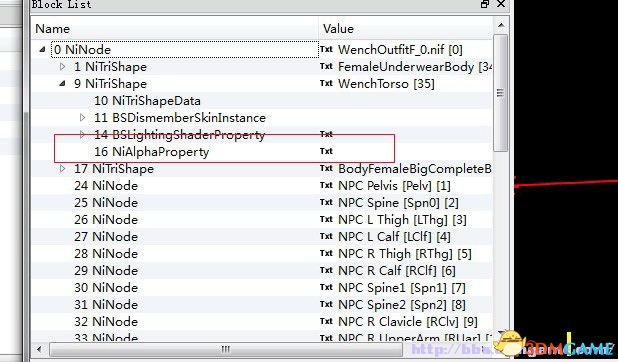
Task: Click NPC Pelvis [Pelv] [1] value
Action: (x=394, y=186)
